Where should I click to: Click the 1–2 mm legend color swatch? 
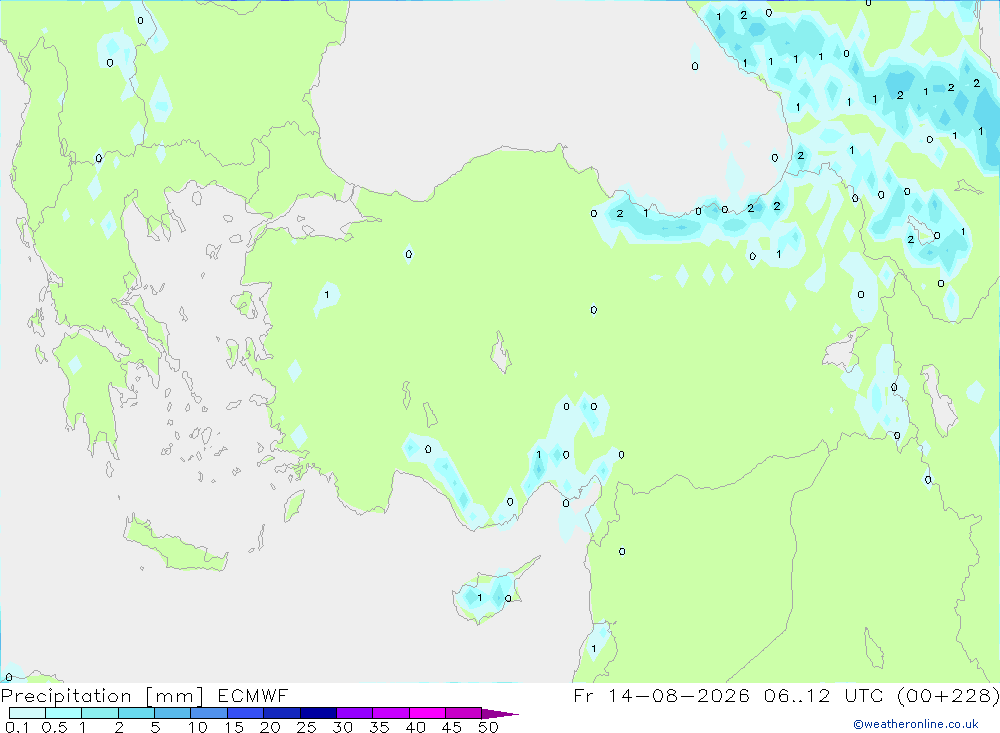[x=100, y=713]
